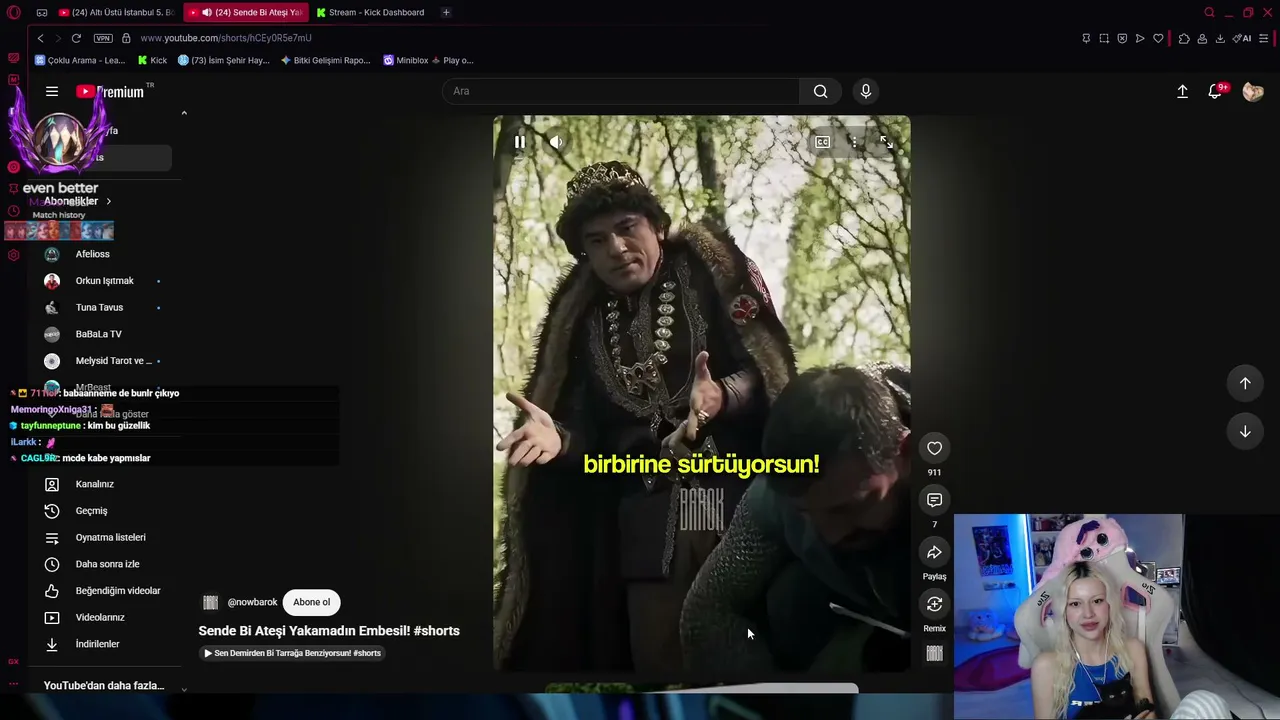
Task: Open browser downloads icon
Action: [x=1220, y=38]
